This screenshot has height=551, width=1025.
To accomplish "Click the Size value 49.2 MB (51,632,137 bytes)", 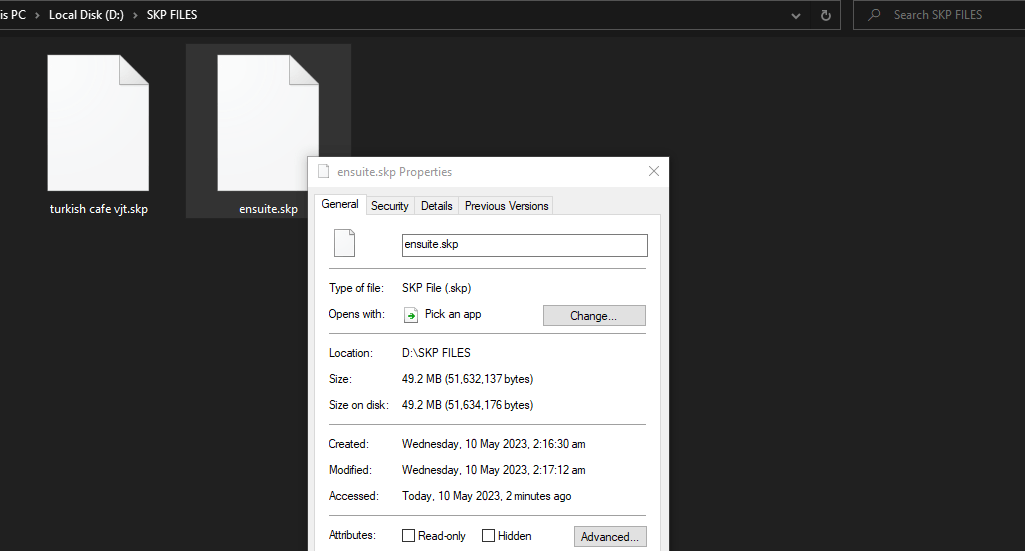I will tap(467, 379).
